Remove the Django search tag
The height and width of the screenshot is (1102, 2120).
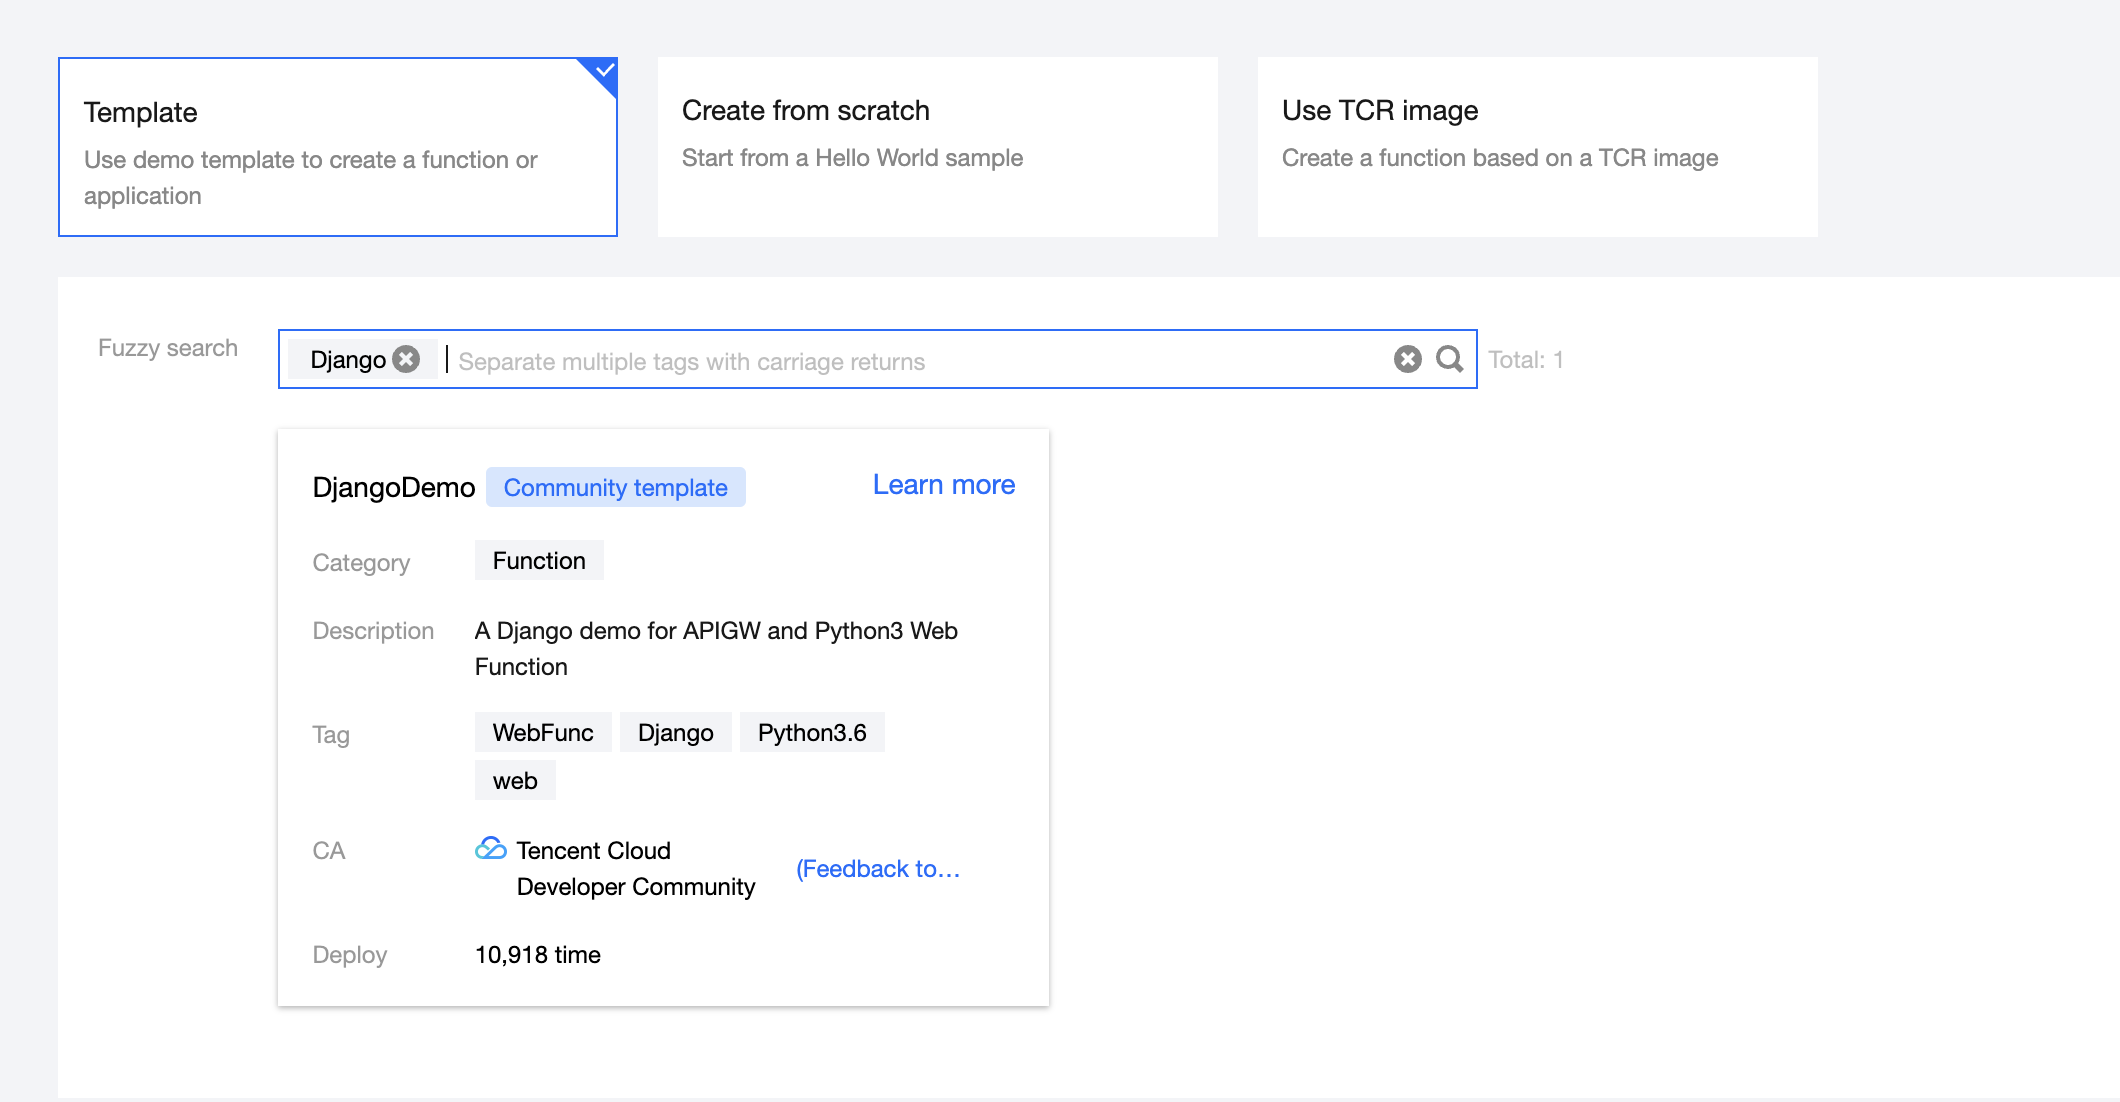[406, 359]
